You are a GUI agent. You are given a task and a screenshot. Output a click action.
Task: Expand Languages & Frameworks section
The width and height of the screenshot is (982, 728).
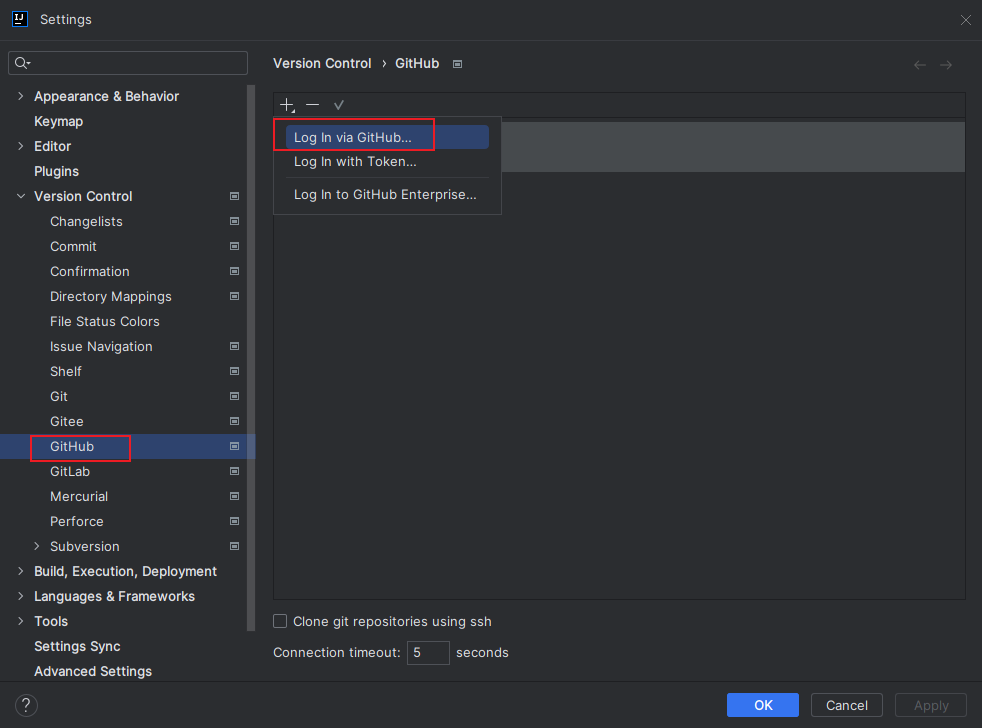click(21, 596)
